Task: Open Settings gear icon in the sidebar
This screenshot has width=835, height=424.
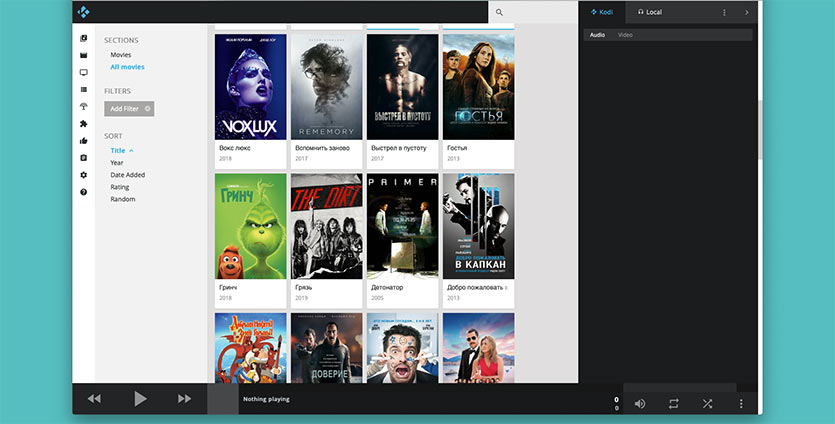Action: 84,175
